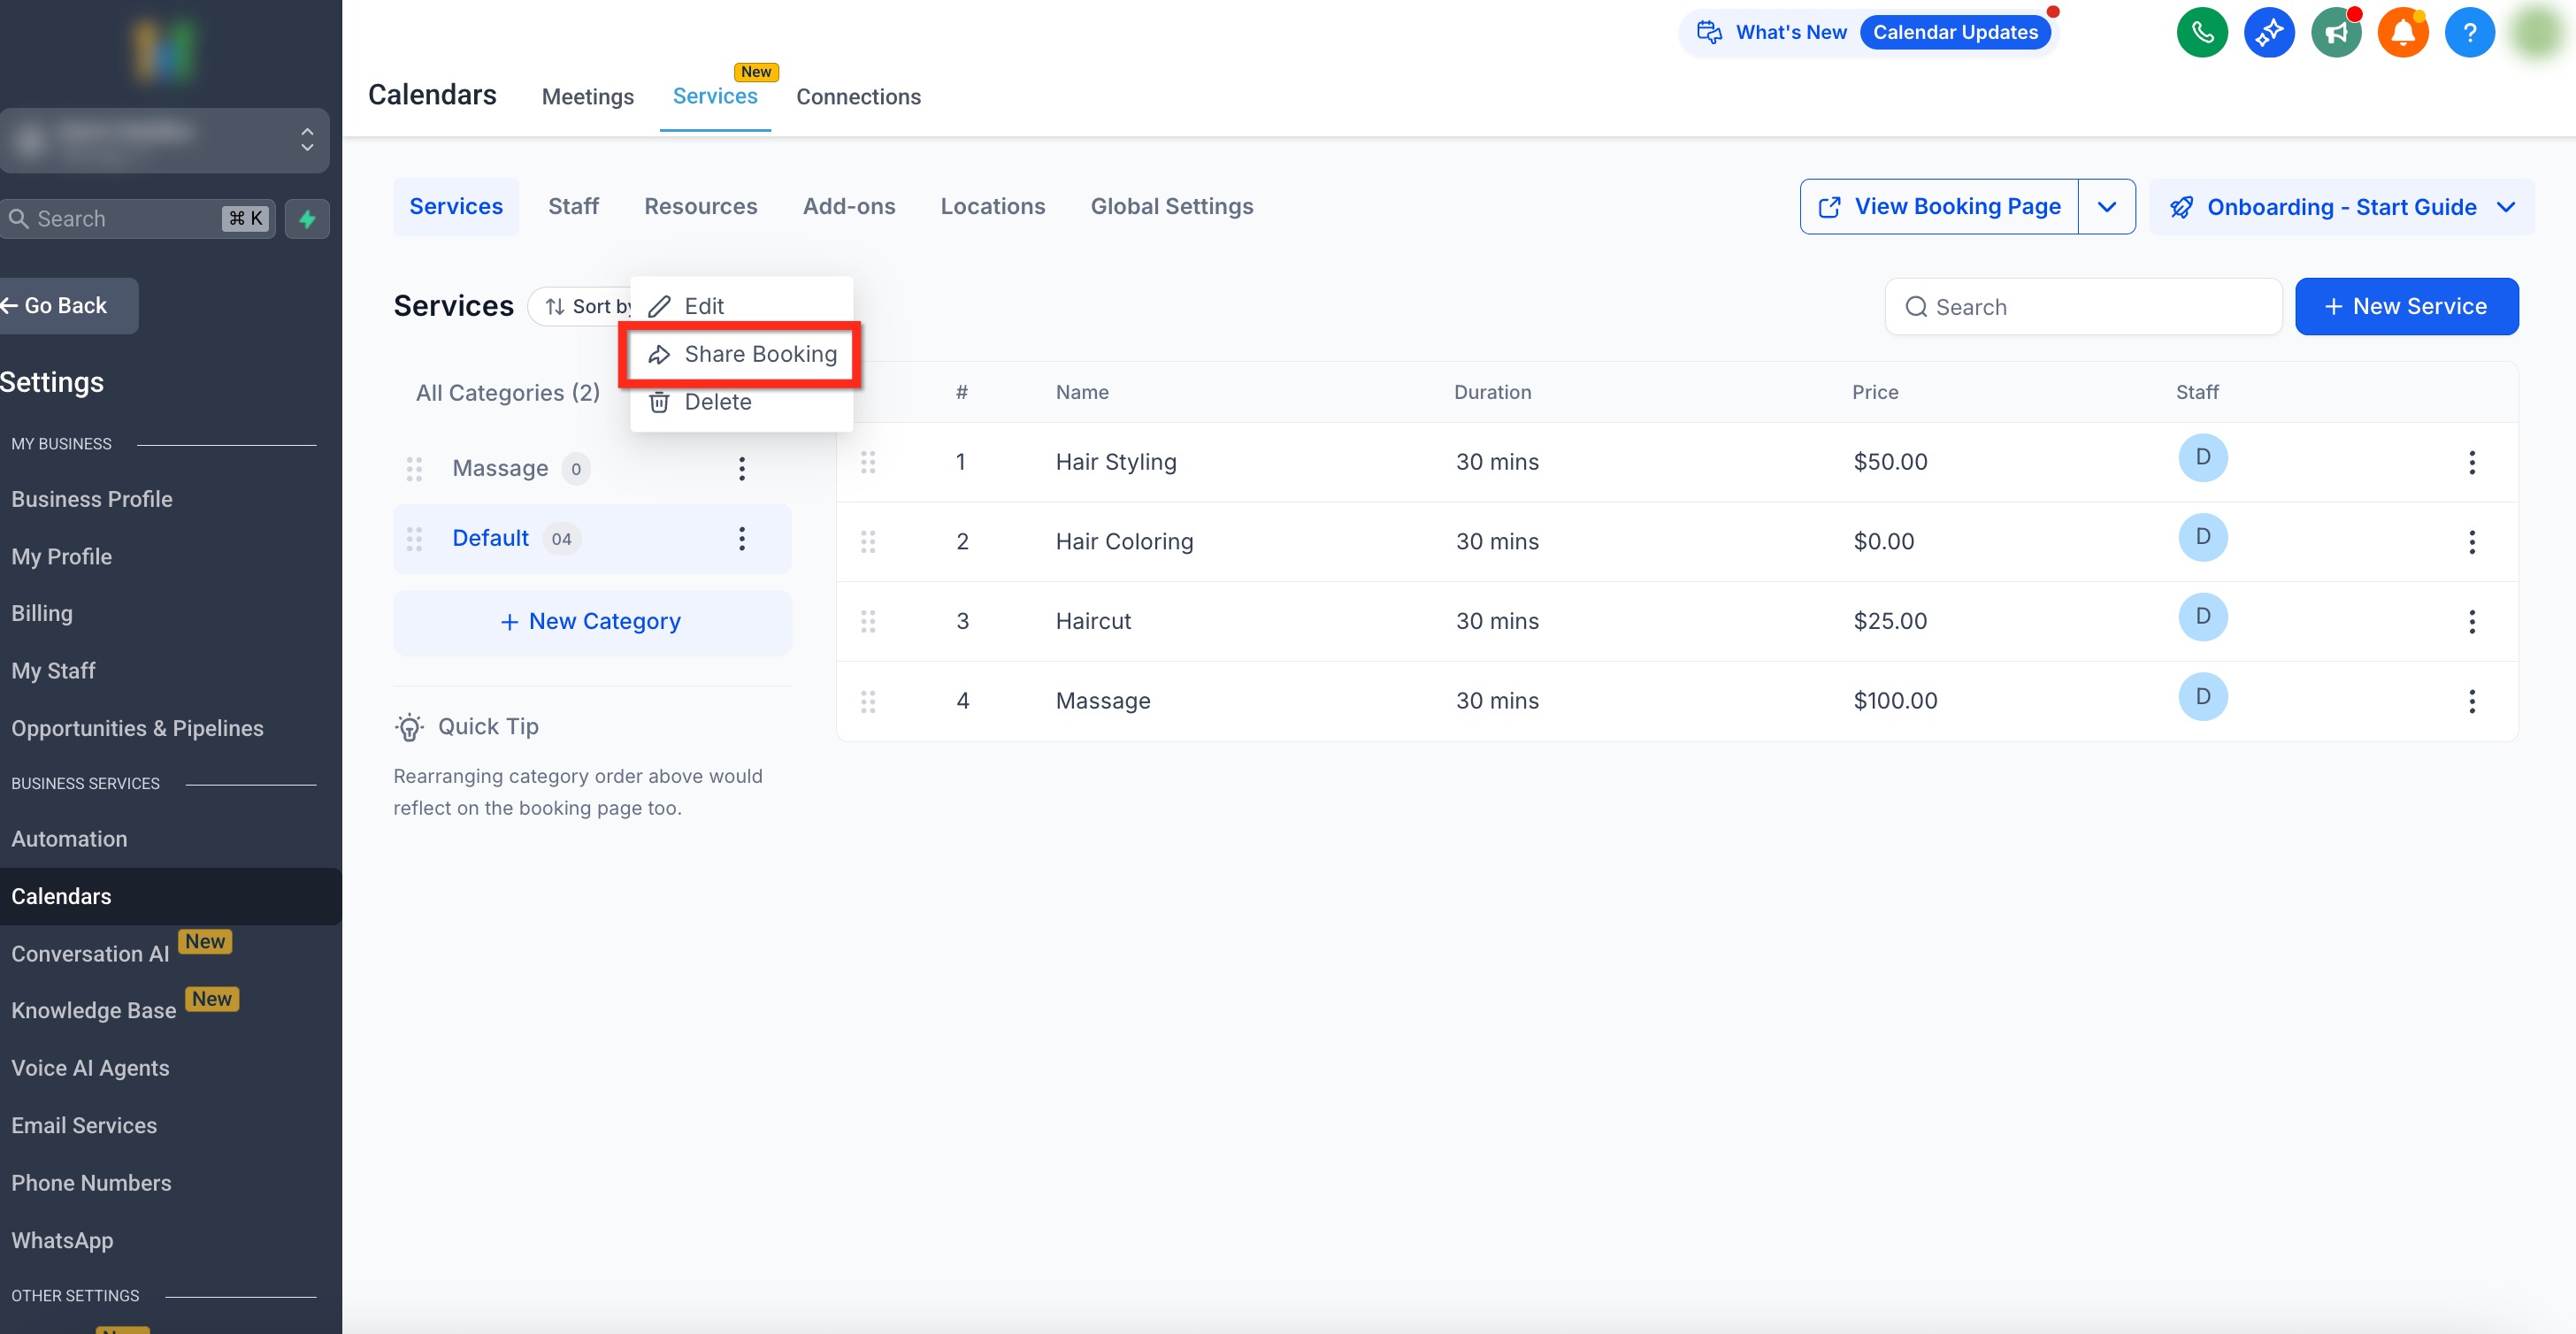Viewport: 2576px width, 1334px height.
Task: Open three-dot menu for Hair Styling row
Action: click(x=2471, y=462)
